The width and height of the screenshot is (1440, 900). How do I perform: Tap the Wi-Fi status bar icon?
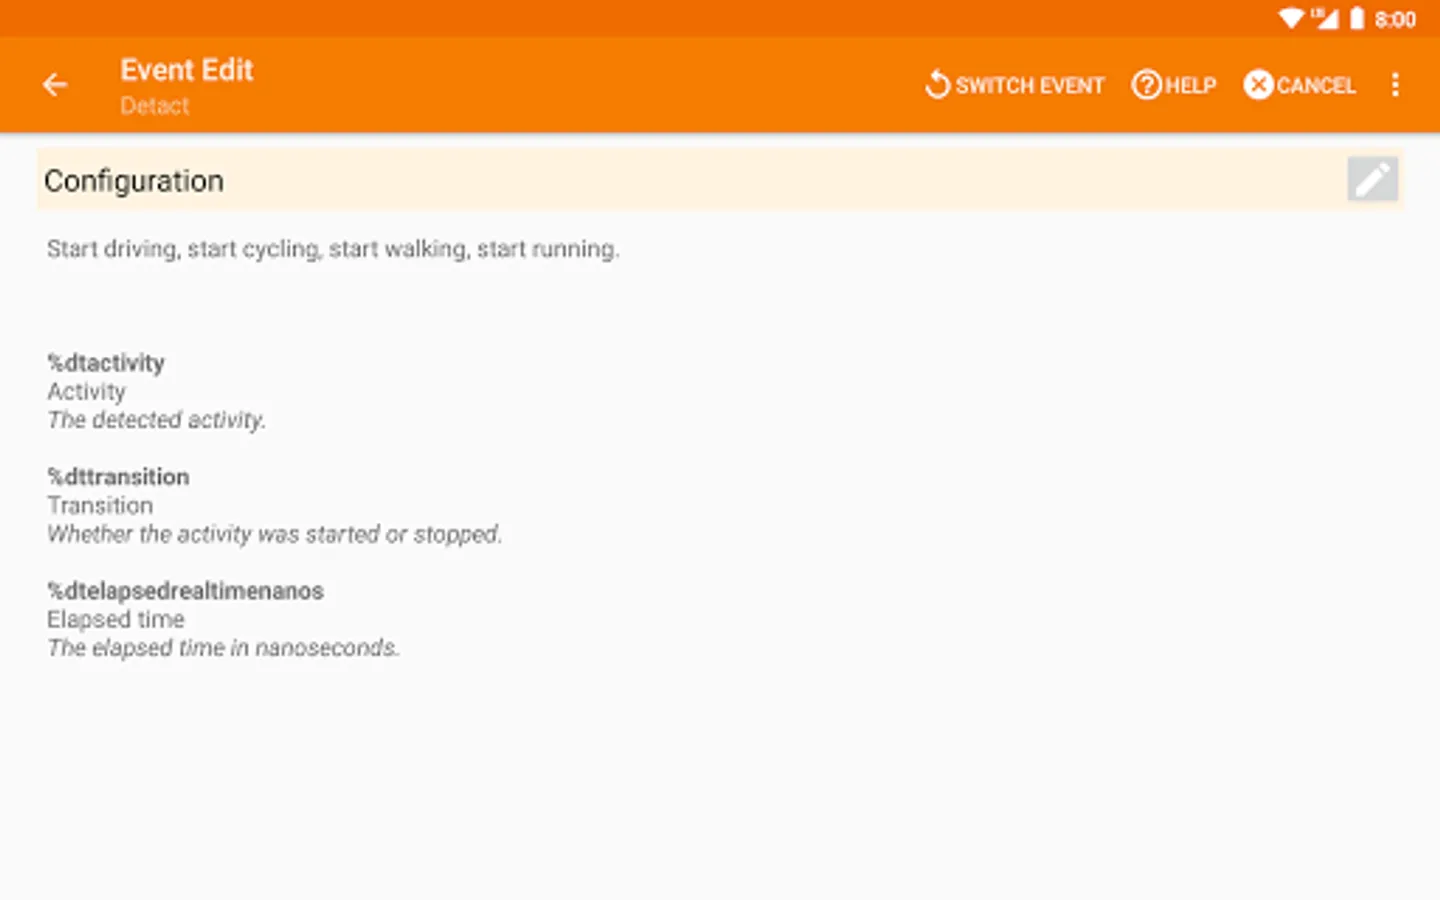[1291, 18]
